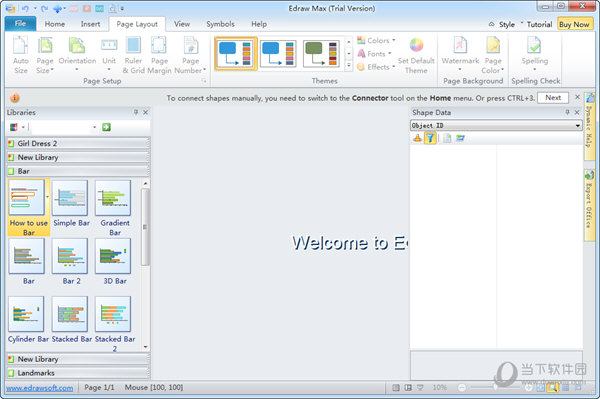Click the Redo arrow in quick toolbar
Viewport: 600px width, 399px height.
click(x=44, y=8)
